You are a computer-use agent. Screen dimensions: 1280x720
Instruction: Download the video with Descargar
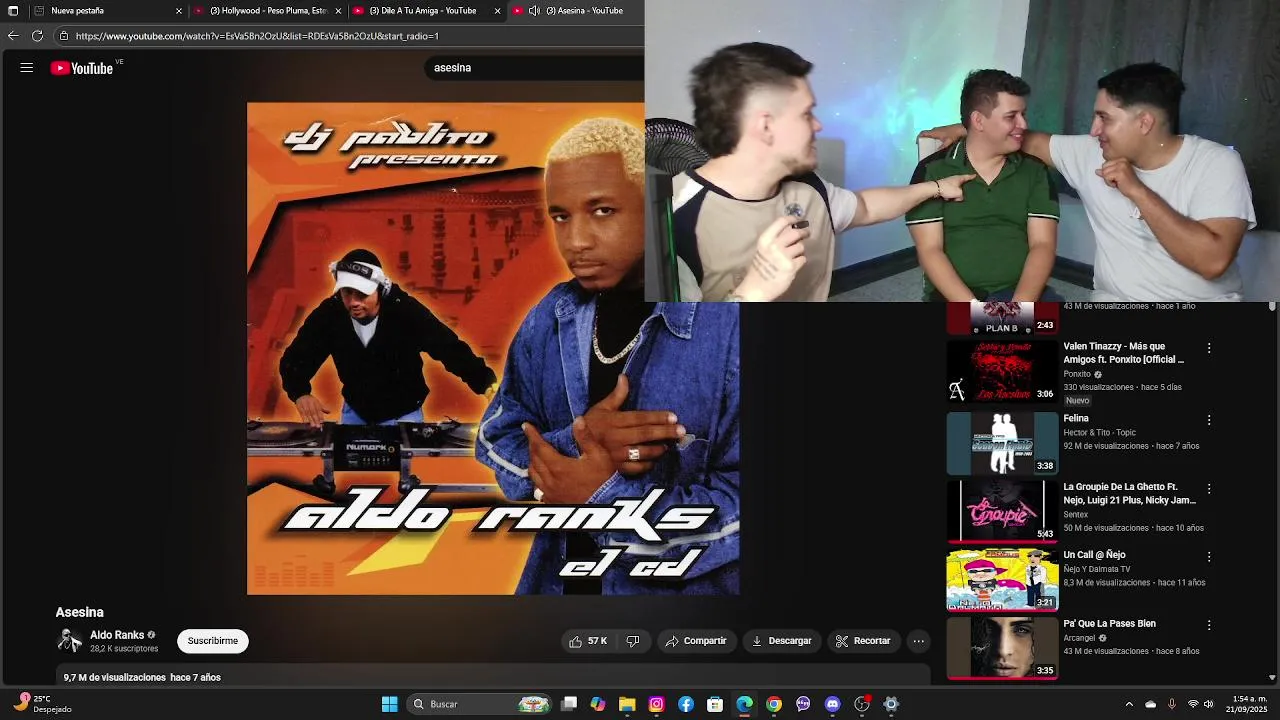point(781,641)
